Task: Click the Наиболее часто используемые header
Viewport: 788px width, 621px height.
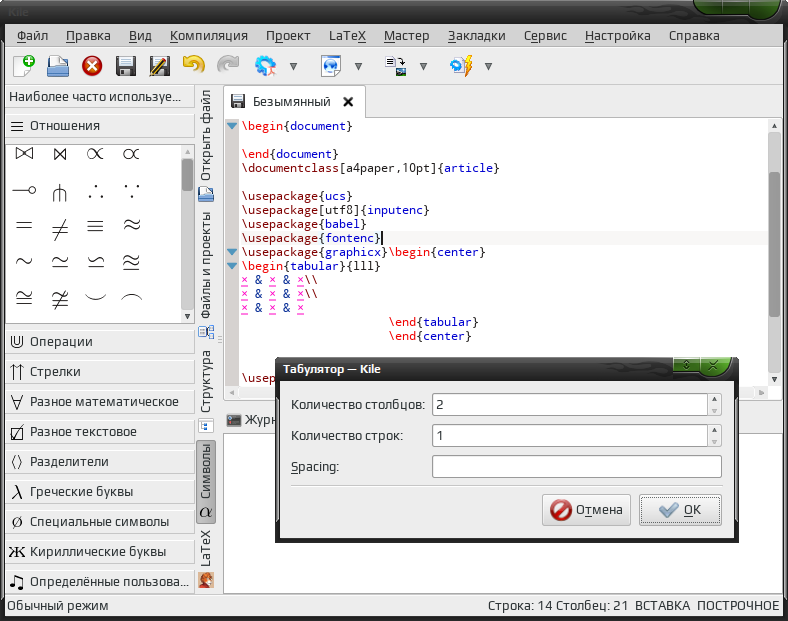Action: tap(100, 96)
